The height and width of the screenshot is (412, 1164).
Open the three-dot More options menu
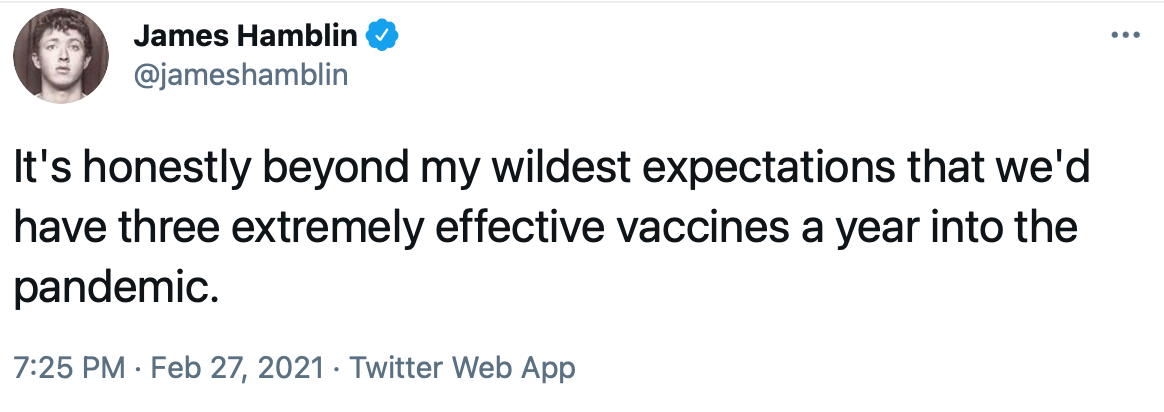click(x=1125, y=38)
